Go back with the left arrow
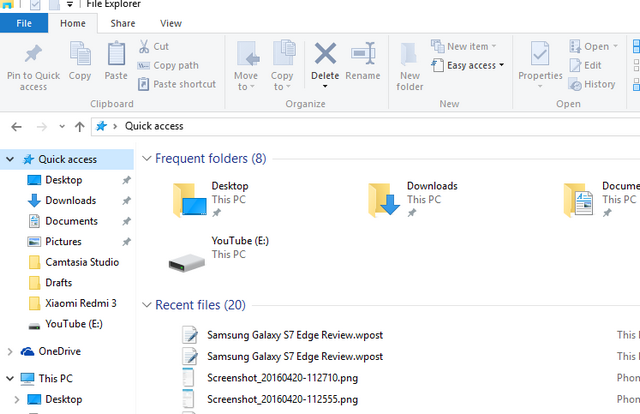The height and width of the screenshot is (414, 640). coord(16,127)
